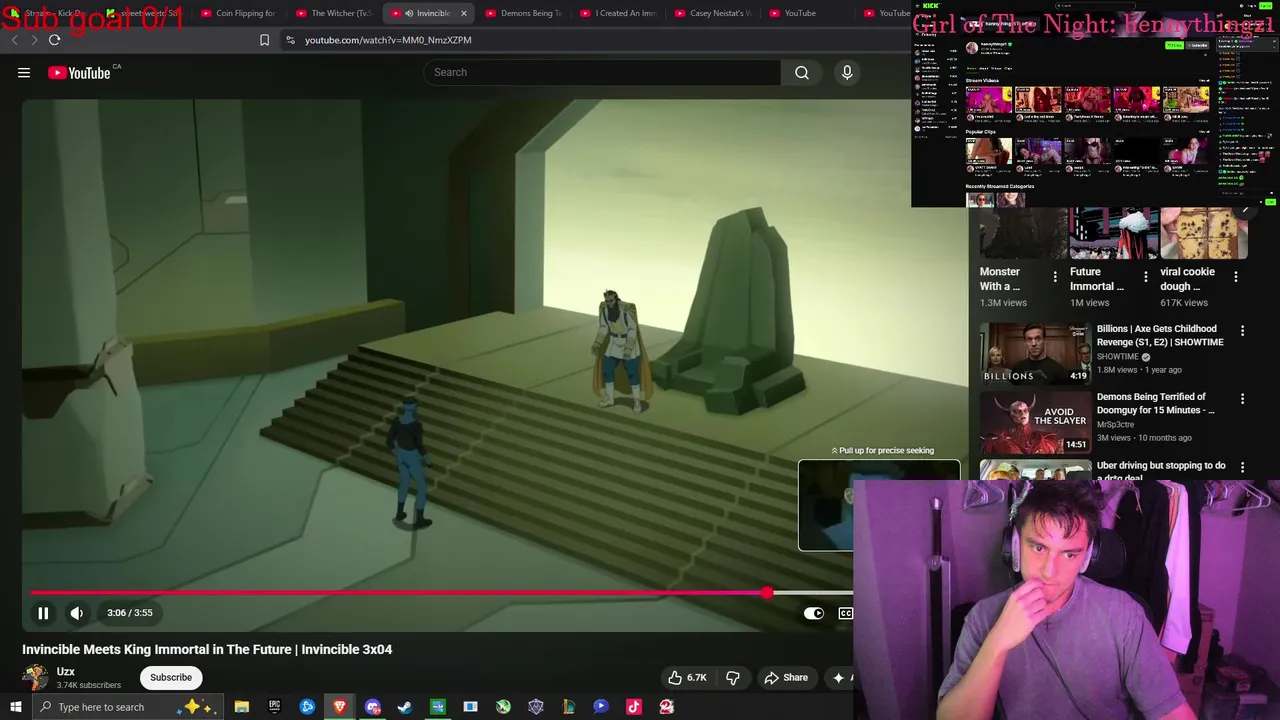This screenshot has height=720, width=1280.
Task: Open options for Uber driving video
Action: point(1242,467)
